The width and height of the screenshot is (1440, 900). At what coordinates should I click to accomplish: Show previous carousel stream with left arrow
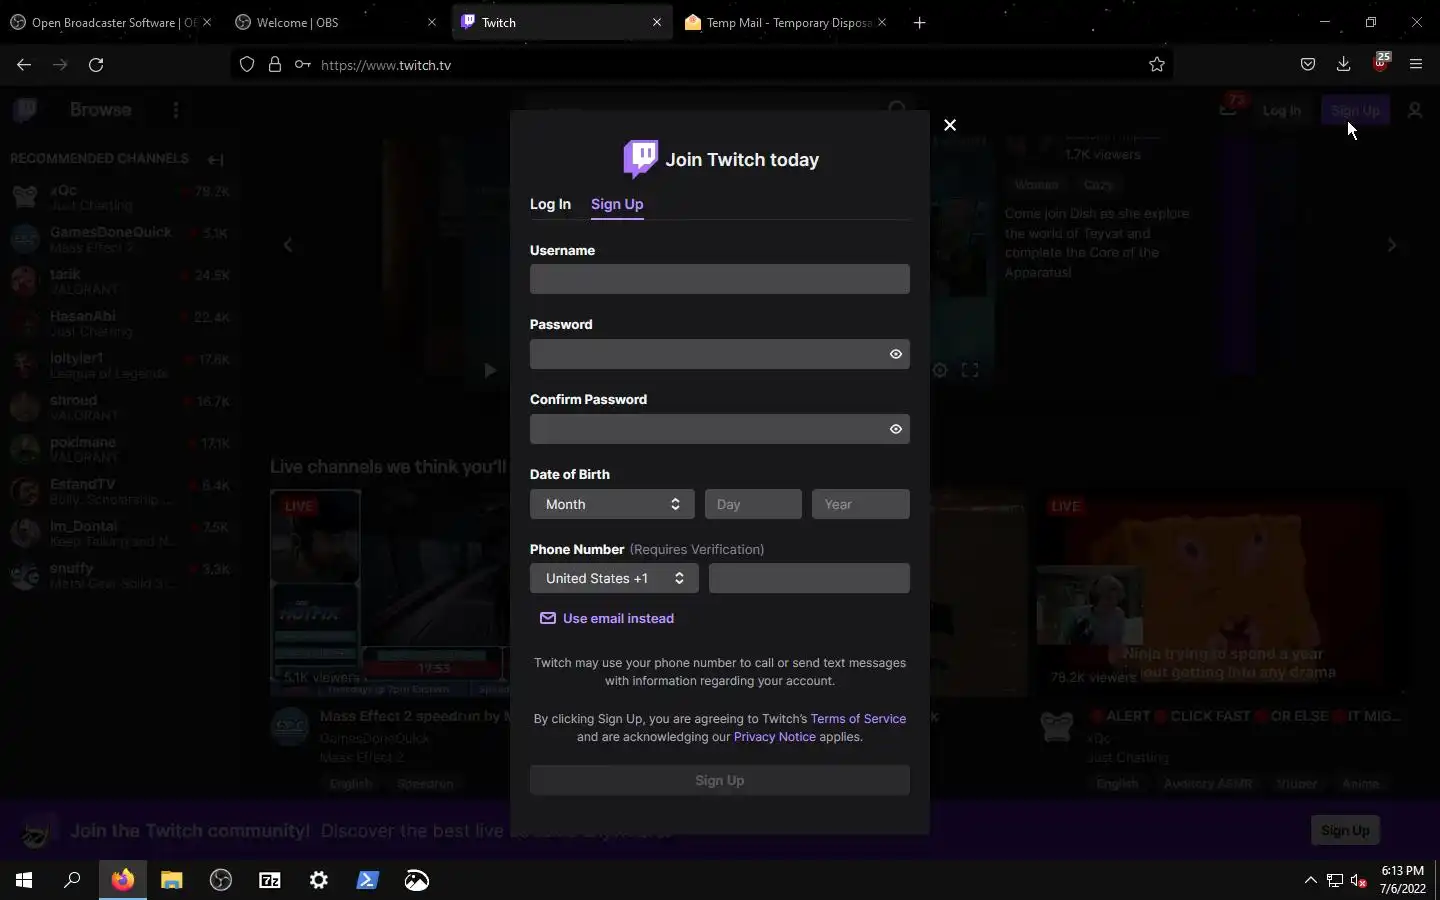pyautogui.click(x=288, y=245)
